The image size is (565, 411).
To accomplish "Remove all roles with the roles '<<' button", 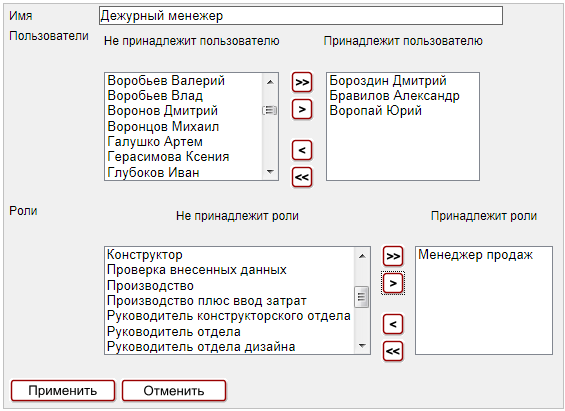I will (x=393, y=351).
